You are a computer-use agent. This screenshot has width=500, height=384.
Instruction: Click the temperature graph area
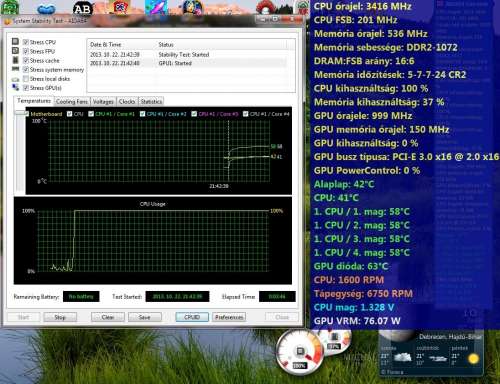point(159,152)
